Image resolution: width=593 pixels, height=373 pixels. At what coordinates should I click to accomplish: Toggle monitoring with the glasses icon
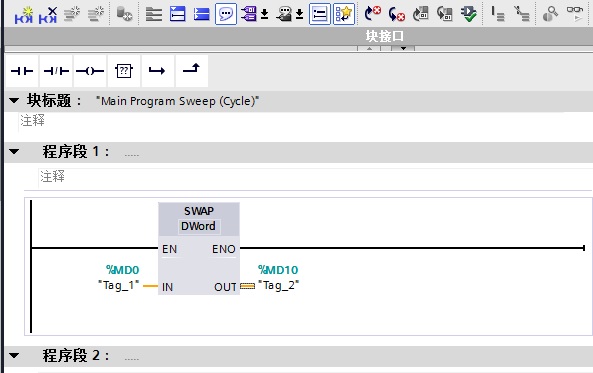575,14
